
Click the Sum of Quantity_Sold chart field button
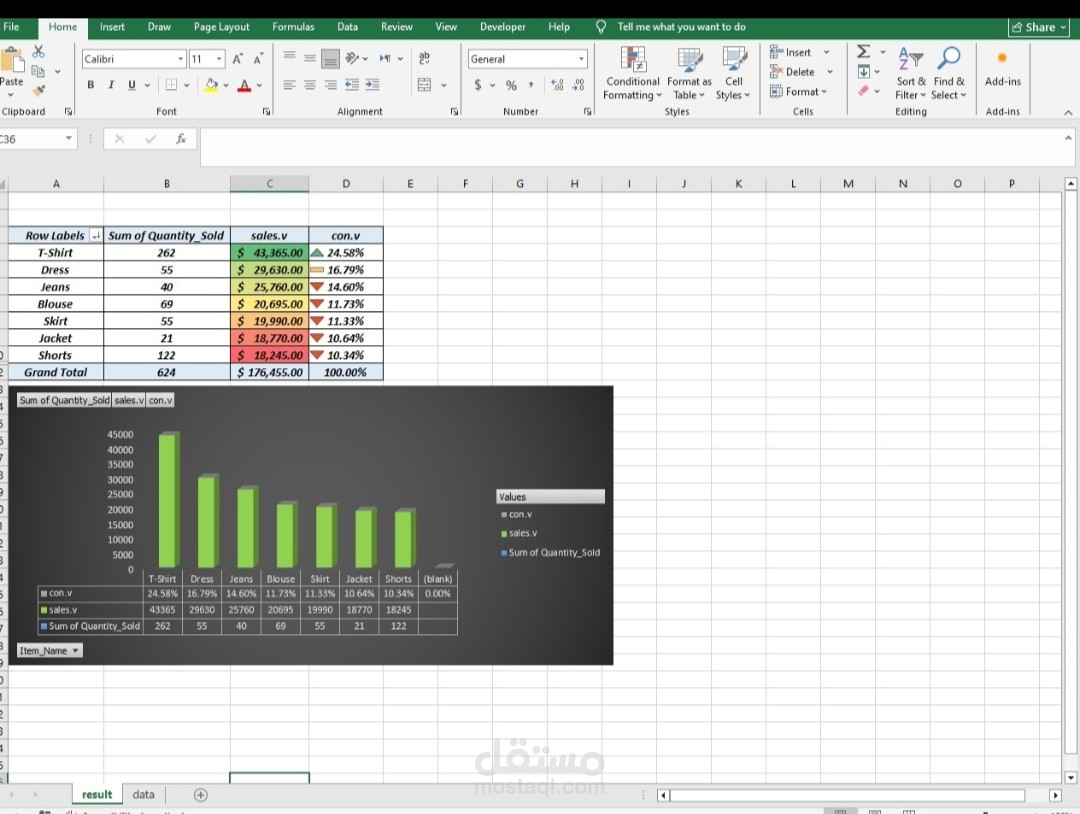tap(64, 400)
